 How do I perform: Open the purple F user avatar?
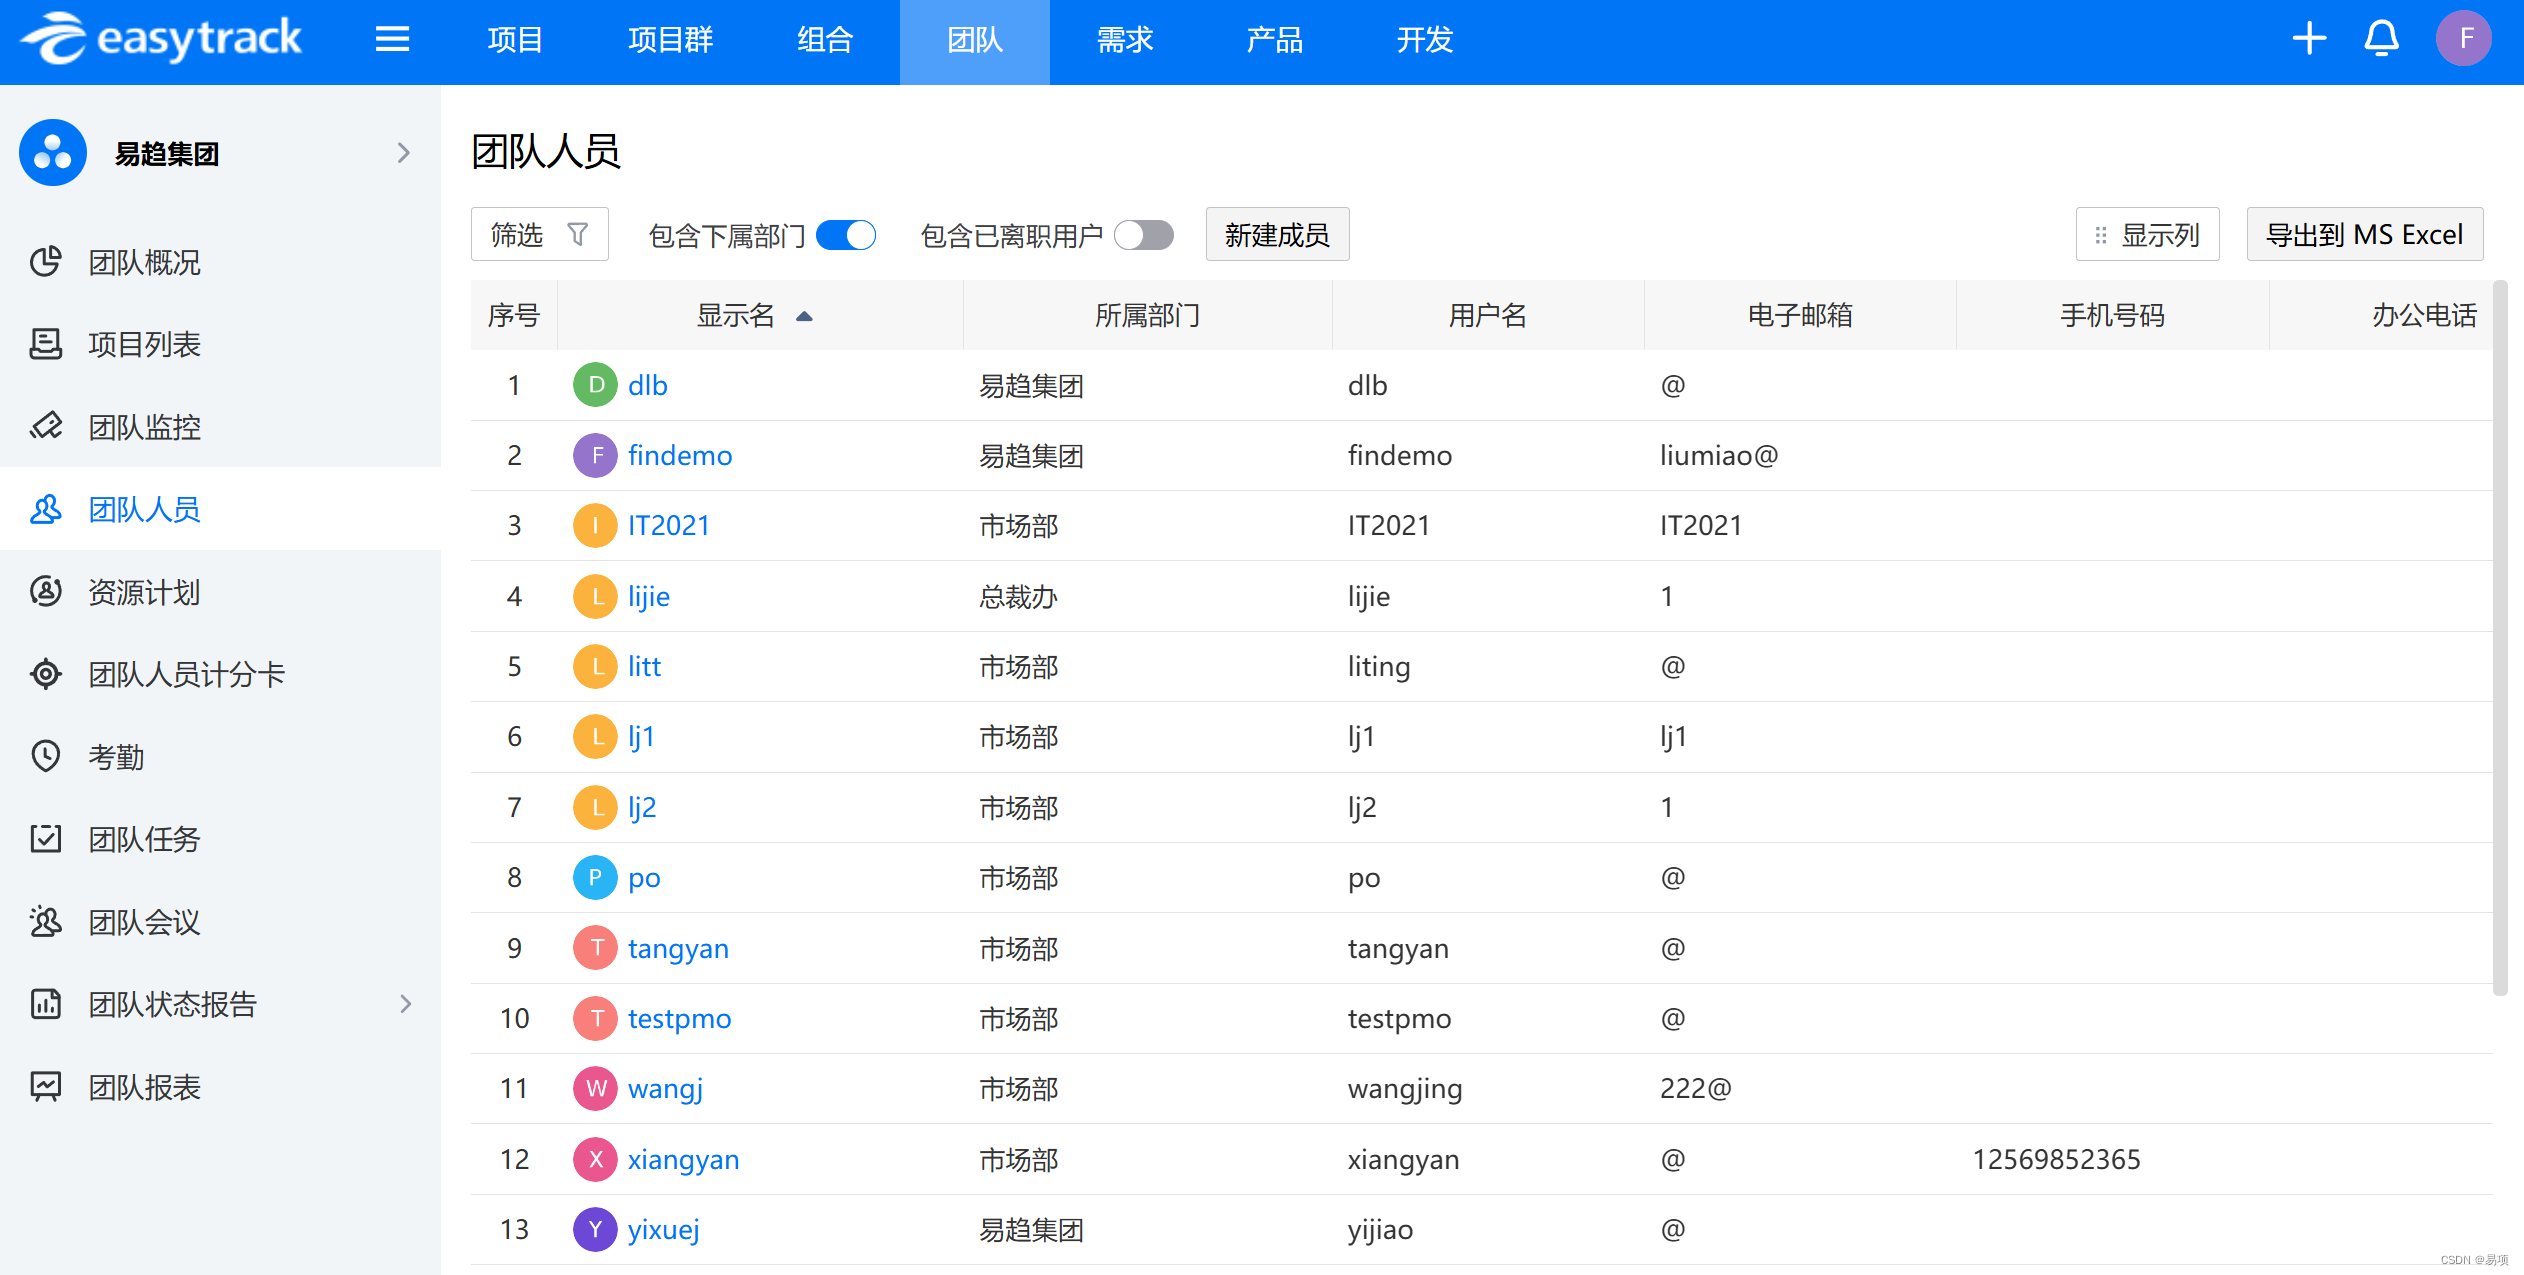pos(2465,39)
